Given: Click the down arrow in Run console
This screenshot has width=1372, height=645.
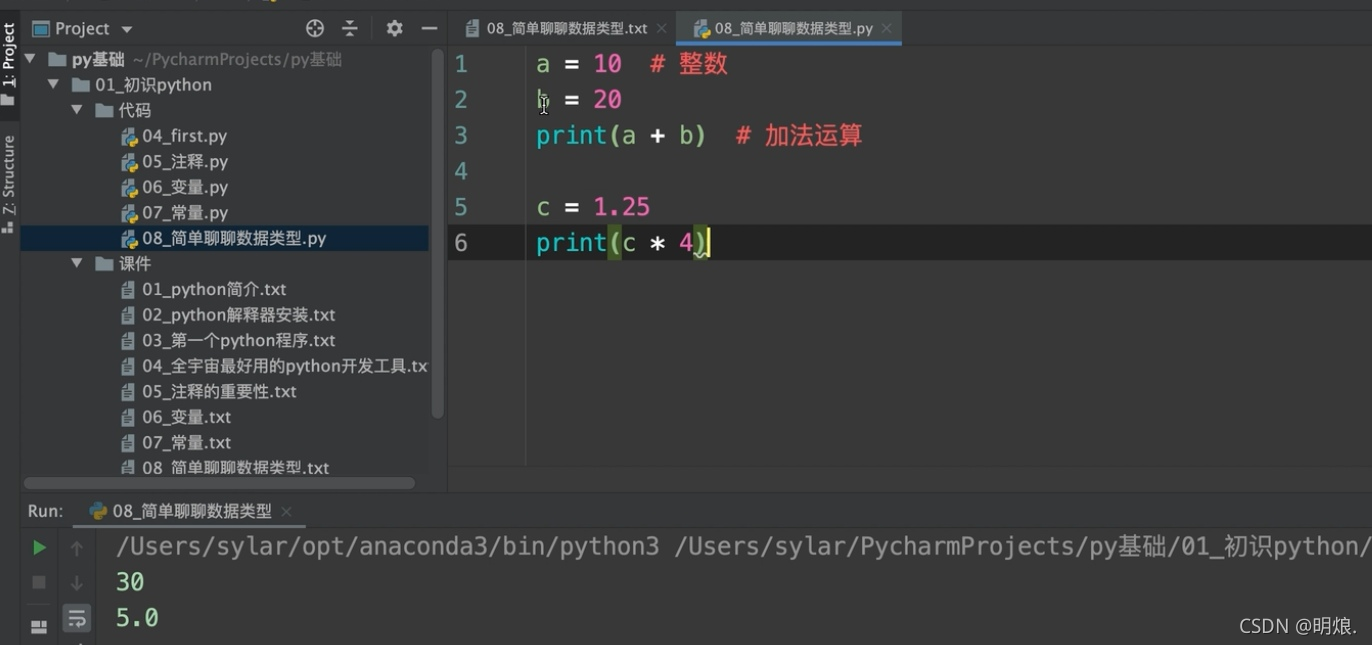Looking at the screenshot, I should point(77,582).
